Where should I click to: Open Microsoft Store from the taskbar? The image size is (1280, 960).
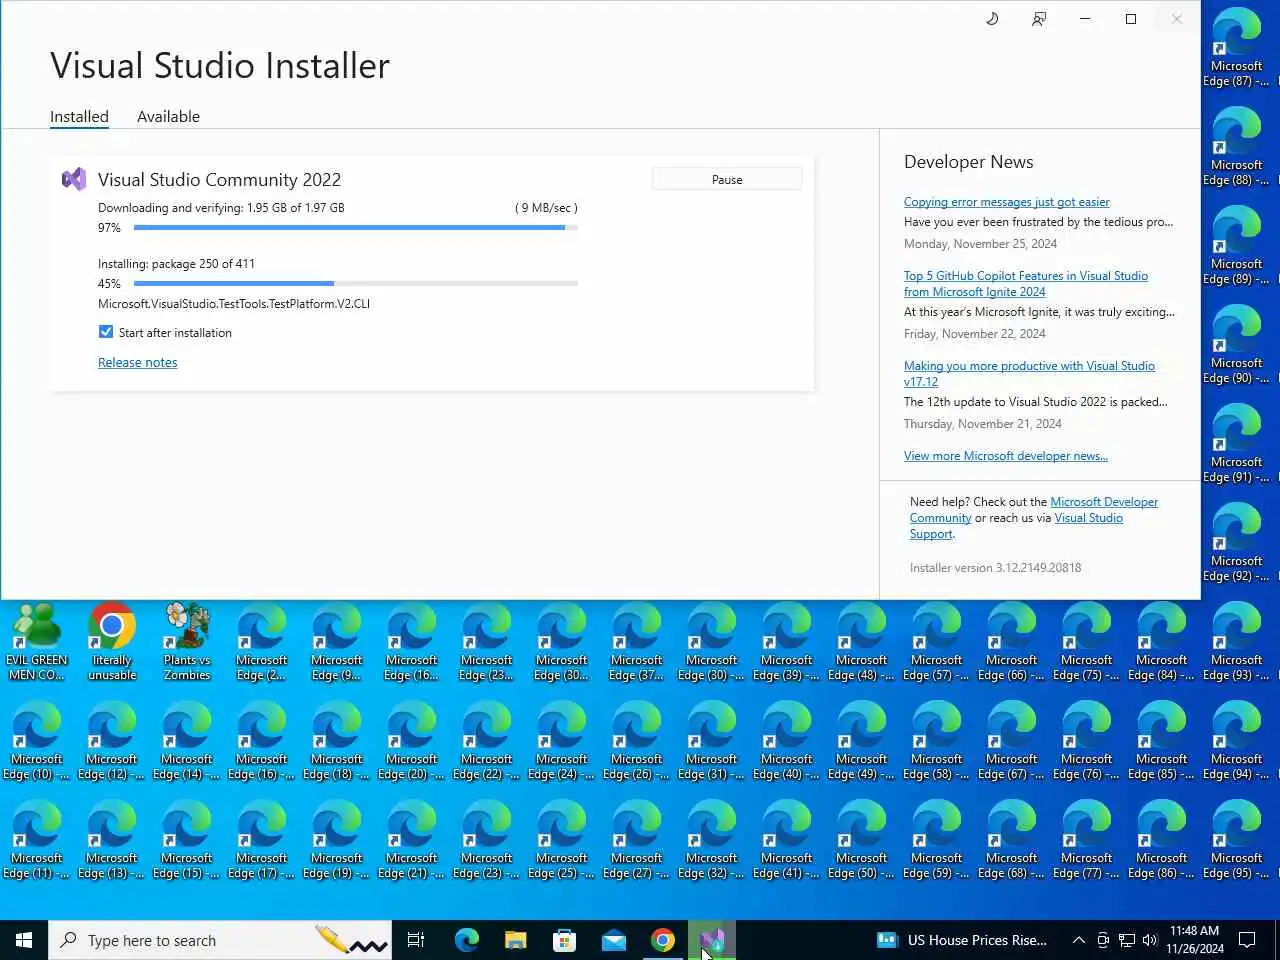tap(564, 940)
